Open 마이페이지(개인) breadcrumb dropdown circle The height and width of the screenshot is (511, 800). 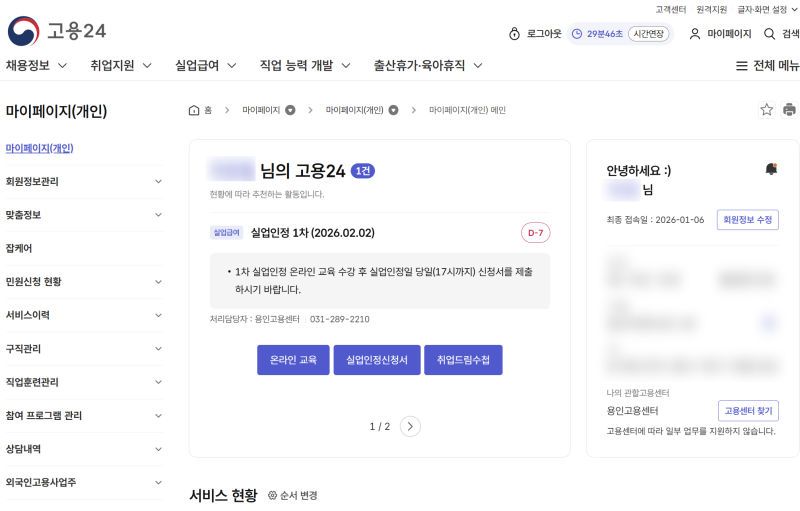coord(393,110)
